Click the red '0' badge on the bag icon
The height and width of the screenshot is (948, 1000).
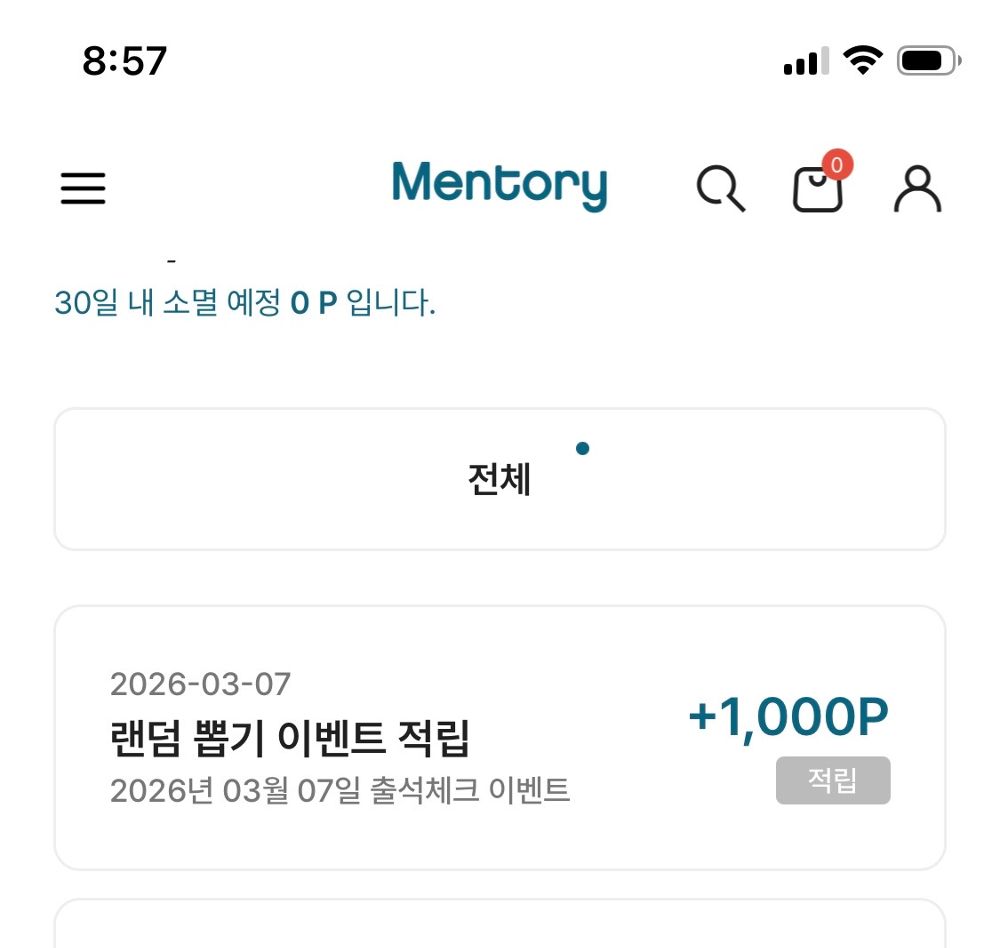[x=838, y=166]
